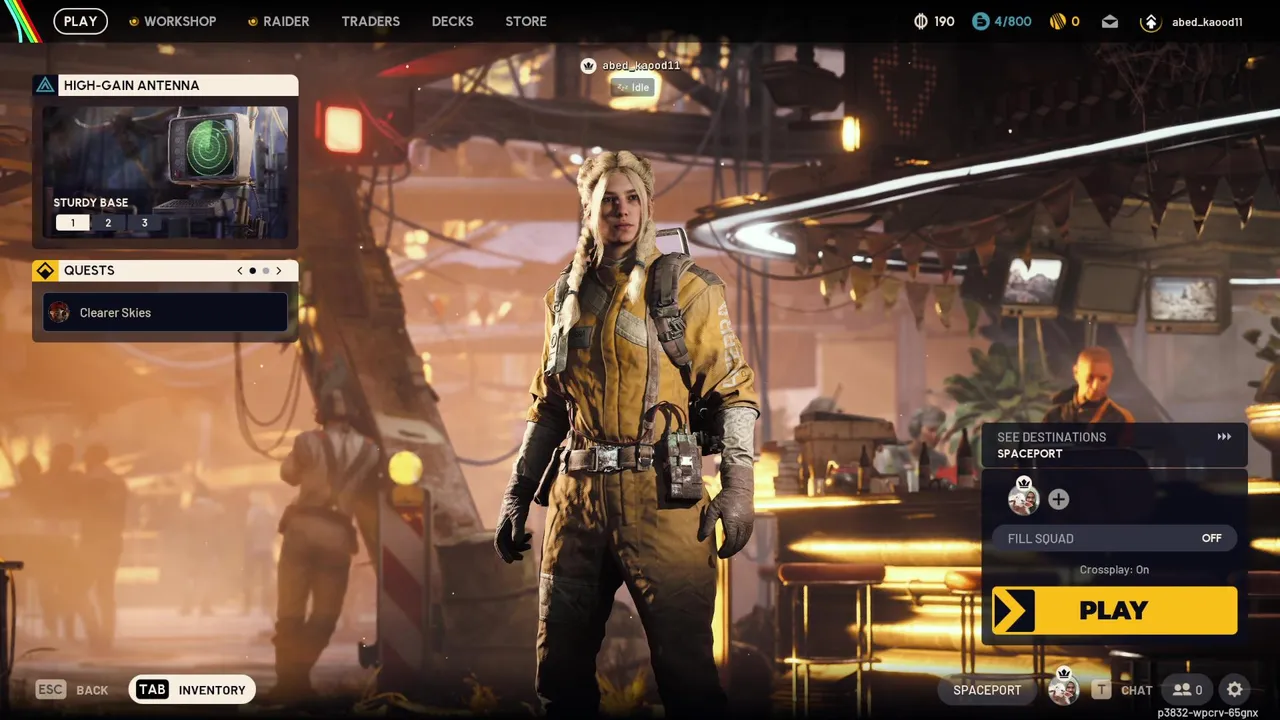The height and width of the screenshot is (720, 1280).
Task: Click the High-Gain Antenna triangle icon
Action: point(45,85)
